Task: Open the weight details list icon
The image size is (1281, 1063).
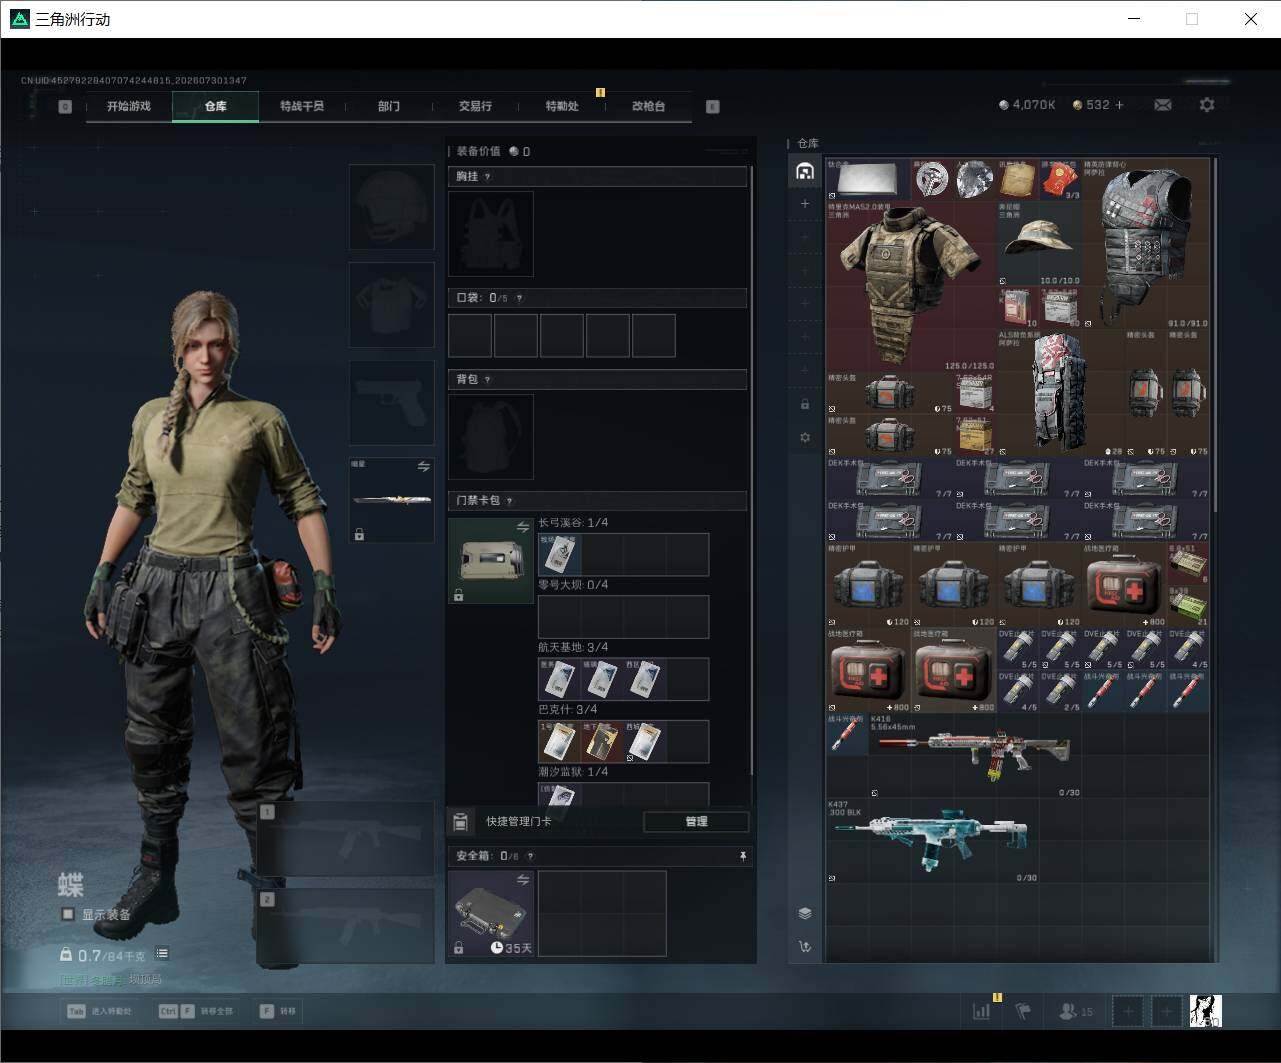Action: (x=162, y=954)
